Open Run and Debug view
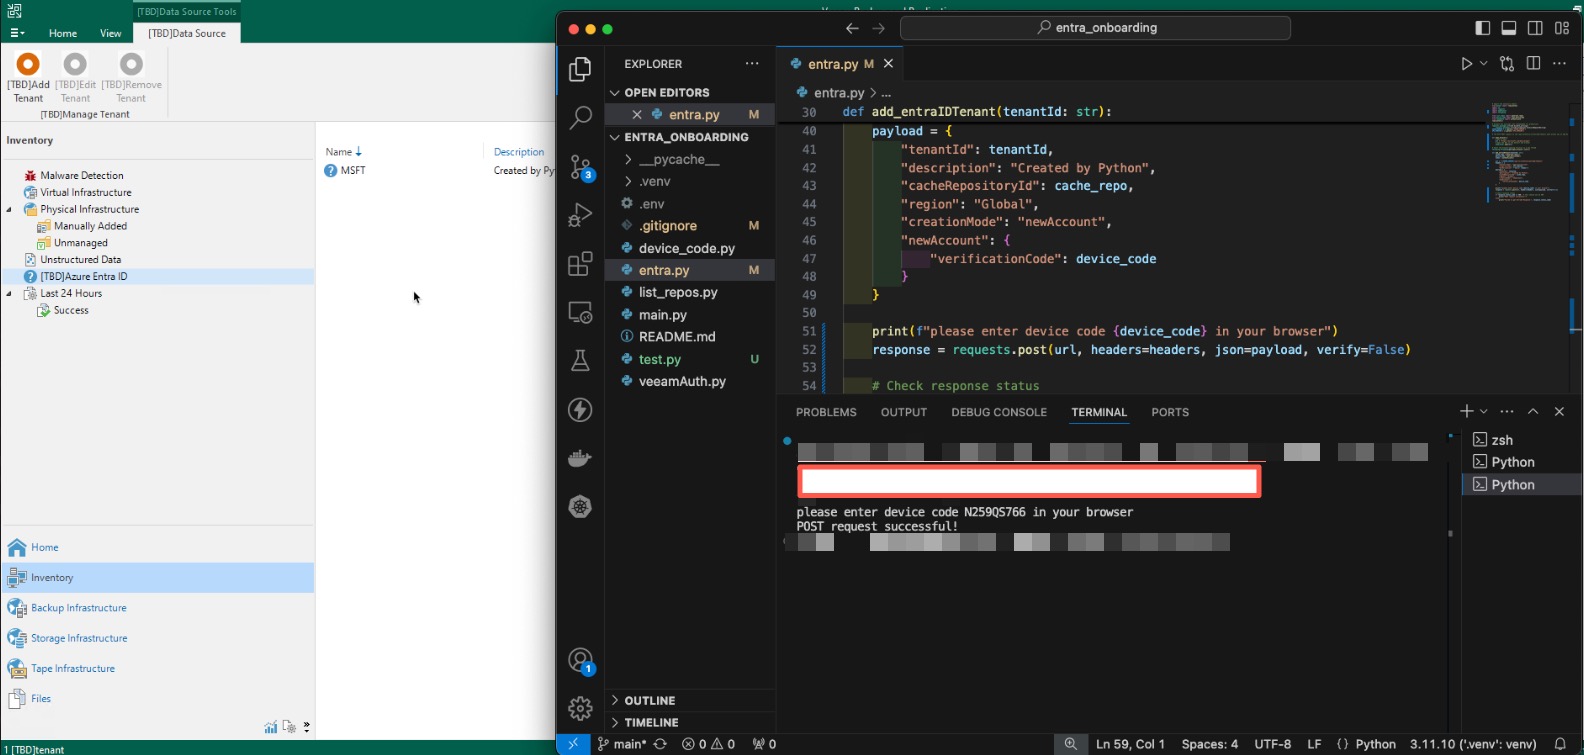This screenshot has width=1584, height=755. [x=580, y=215]
